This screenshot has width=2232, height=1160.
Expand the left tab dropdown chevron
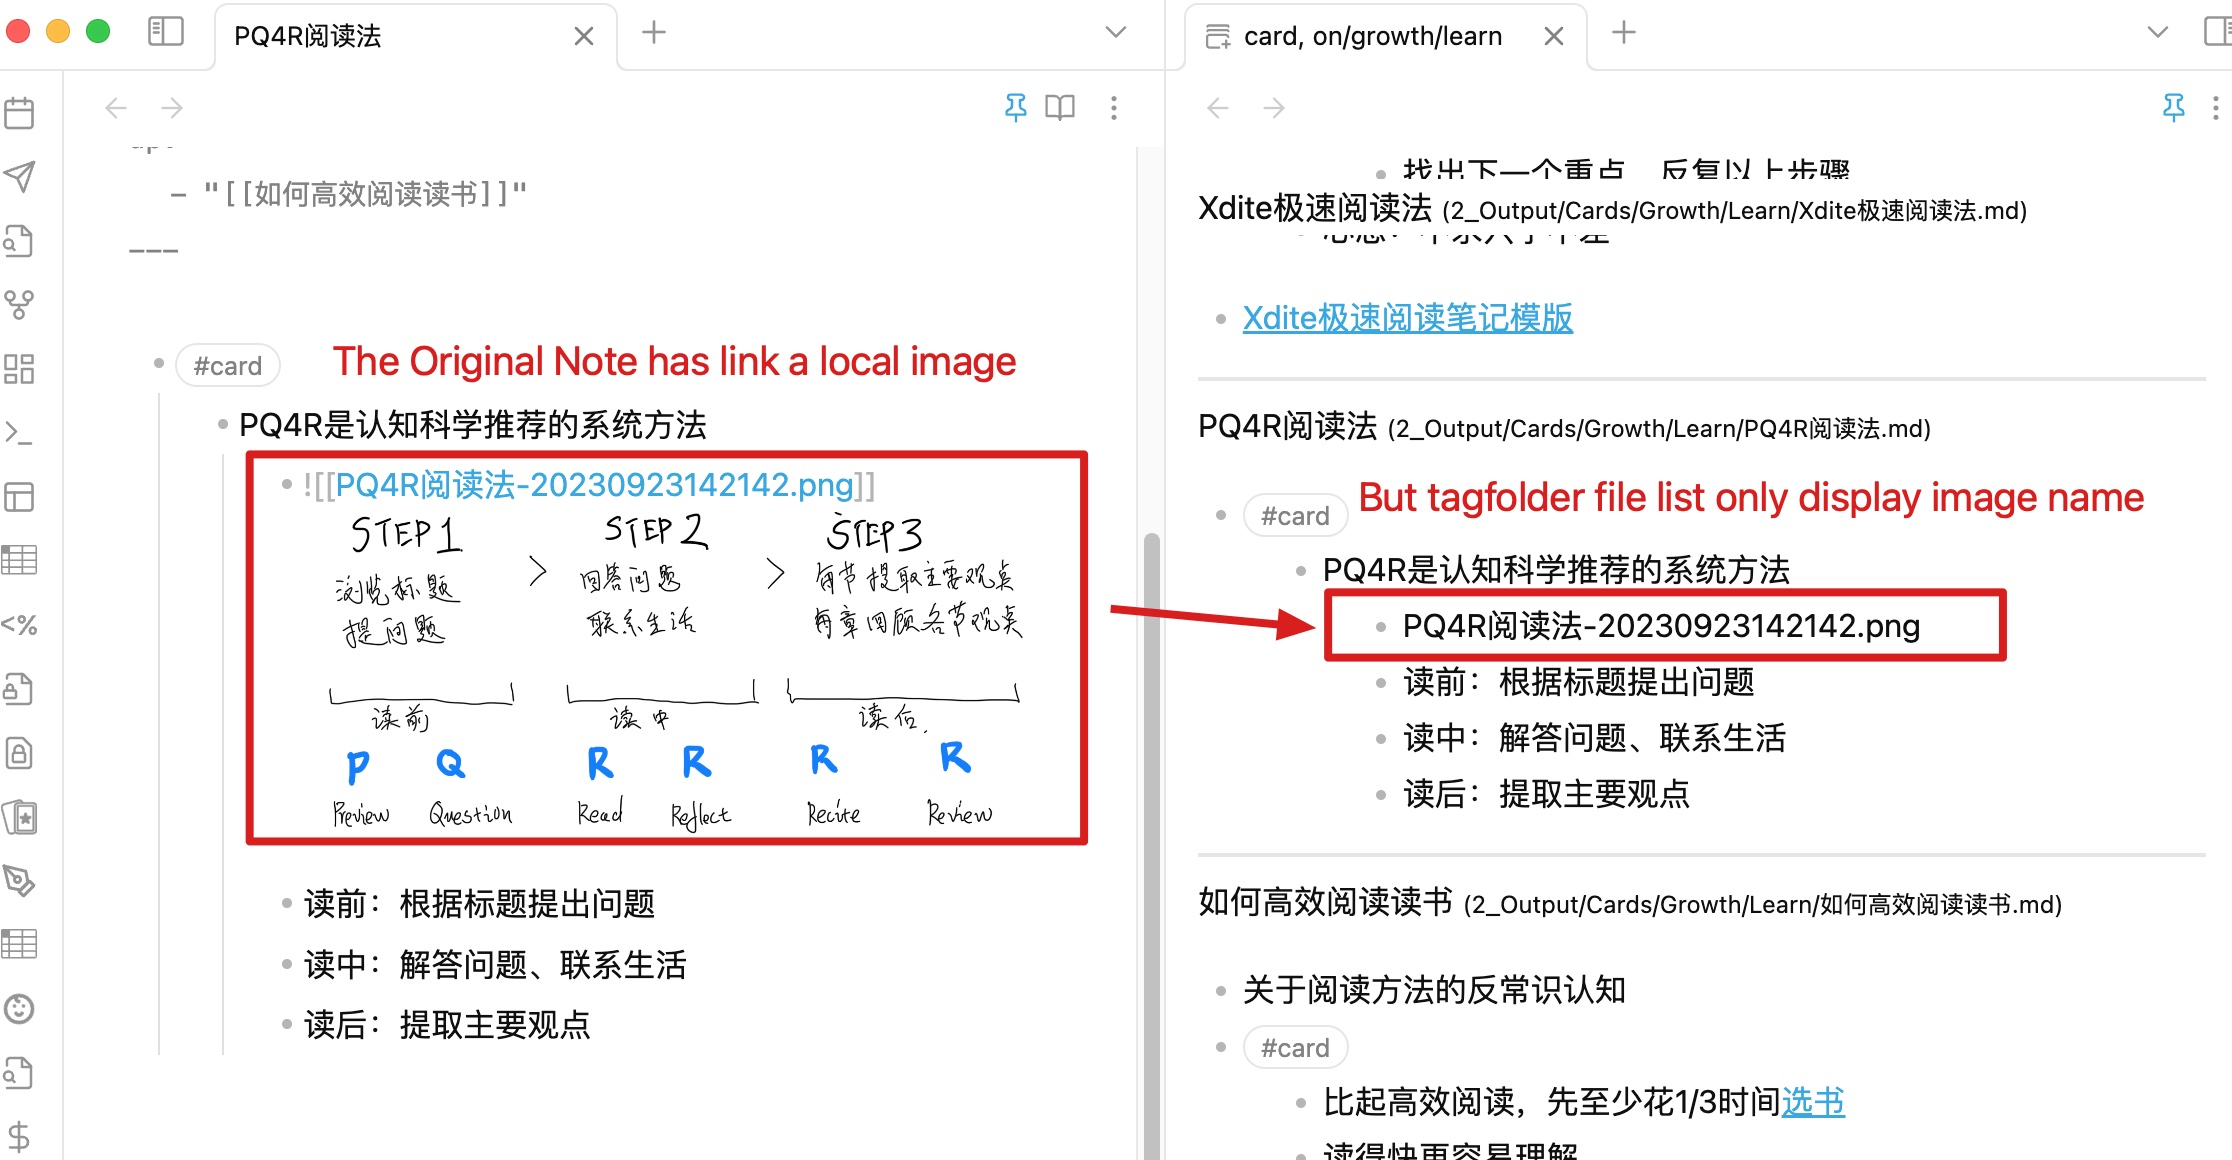[1114, 32]
